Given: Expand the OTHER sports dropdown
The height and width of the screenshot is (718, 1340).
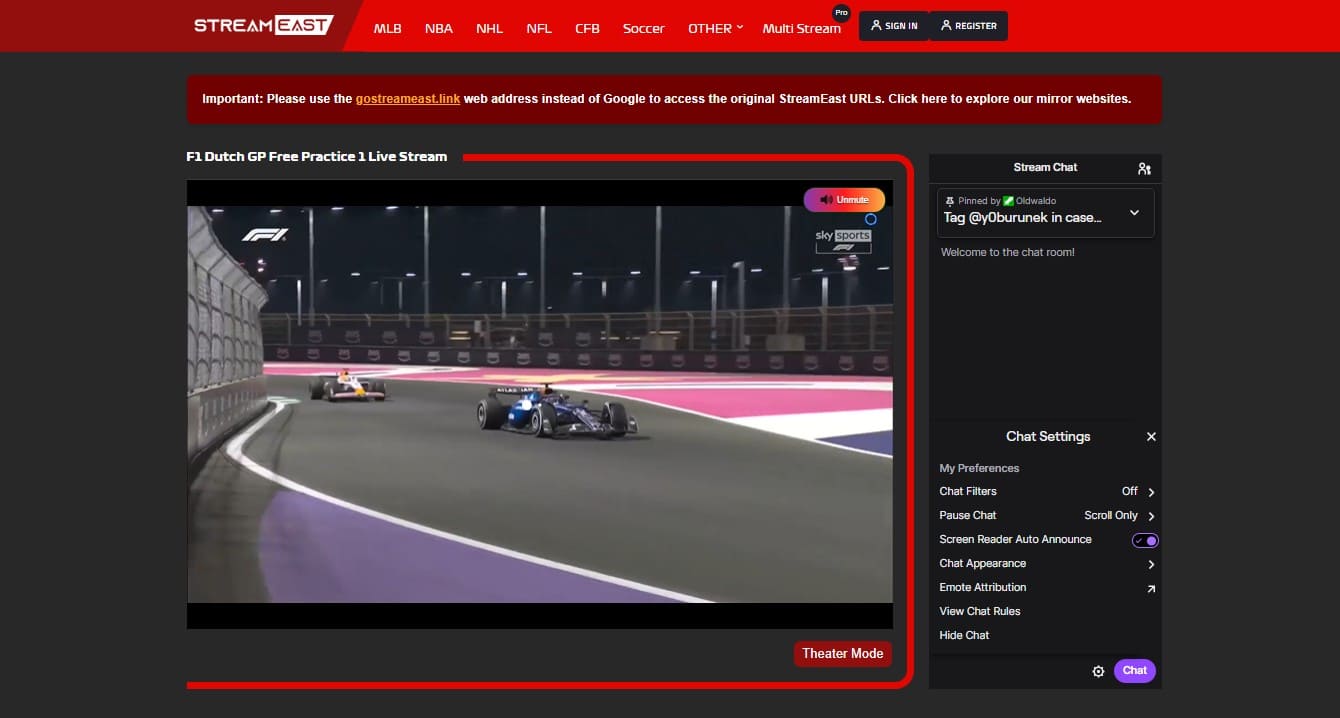Looking at the screenshot, I should pyautogui.click(x=715, y=28).
